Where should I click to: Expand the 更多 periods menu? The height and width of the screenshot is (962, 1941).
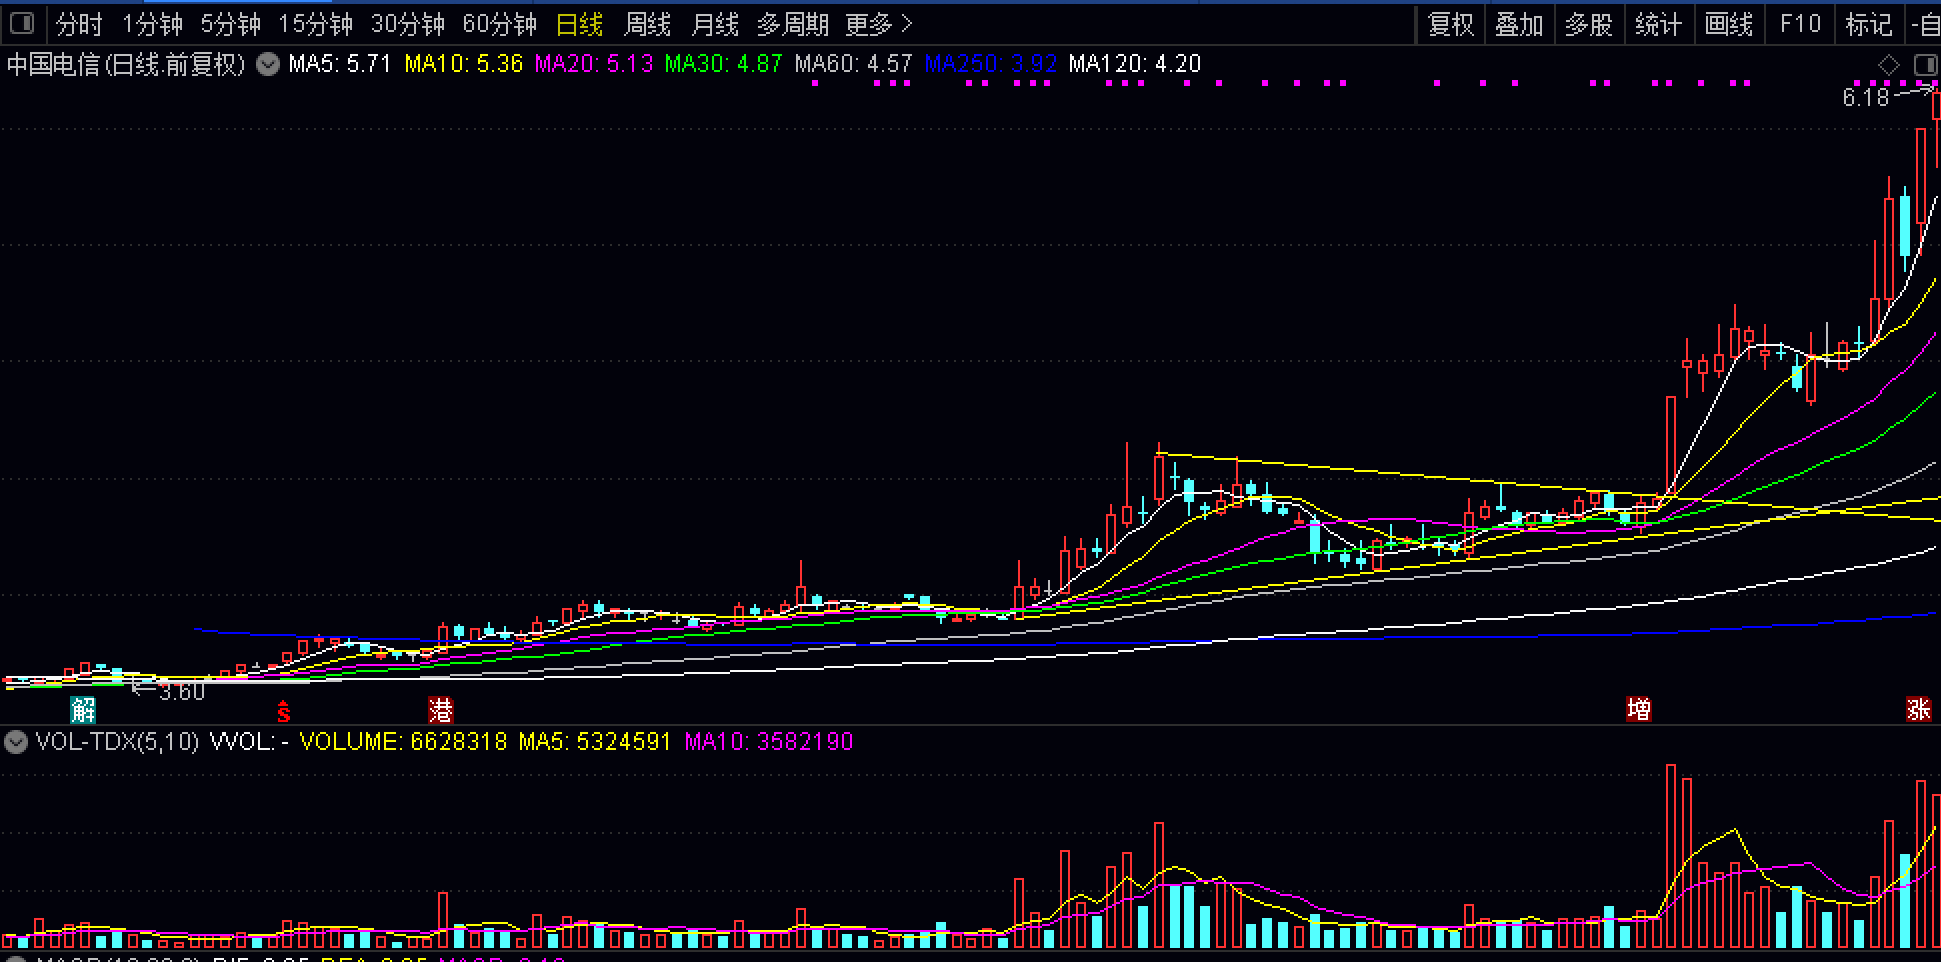(x=878, y=24)
